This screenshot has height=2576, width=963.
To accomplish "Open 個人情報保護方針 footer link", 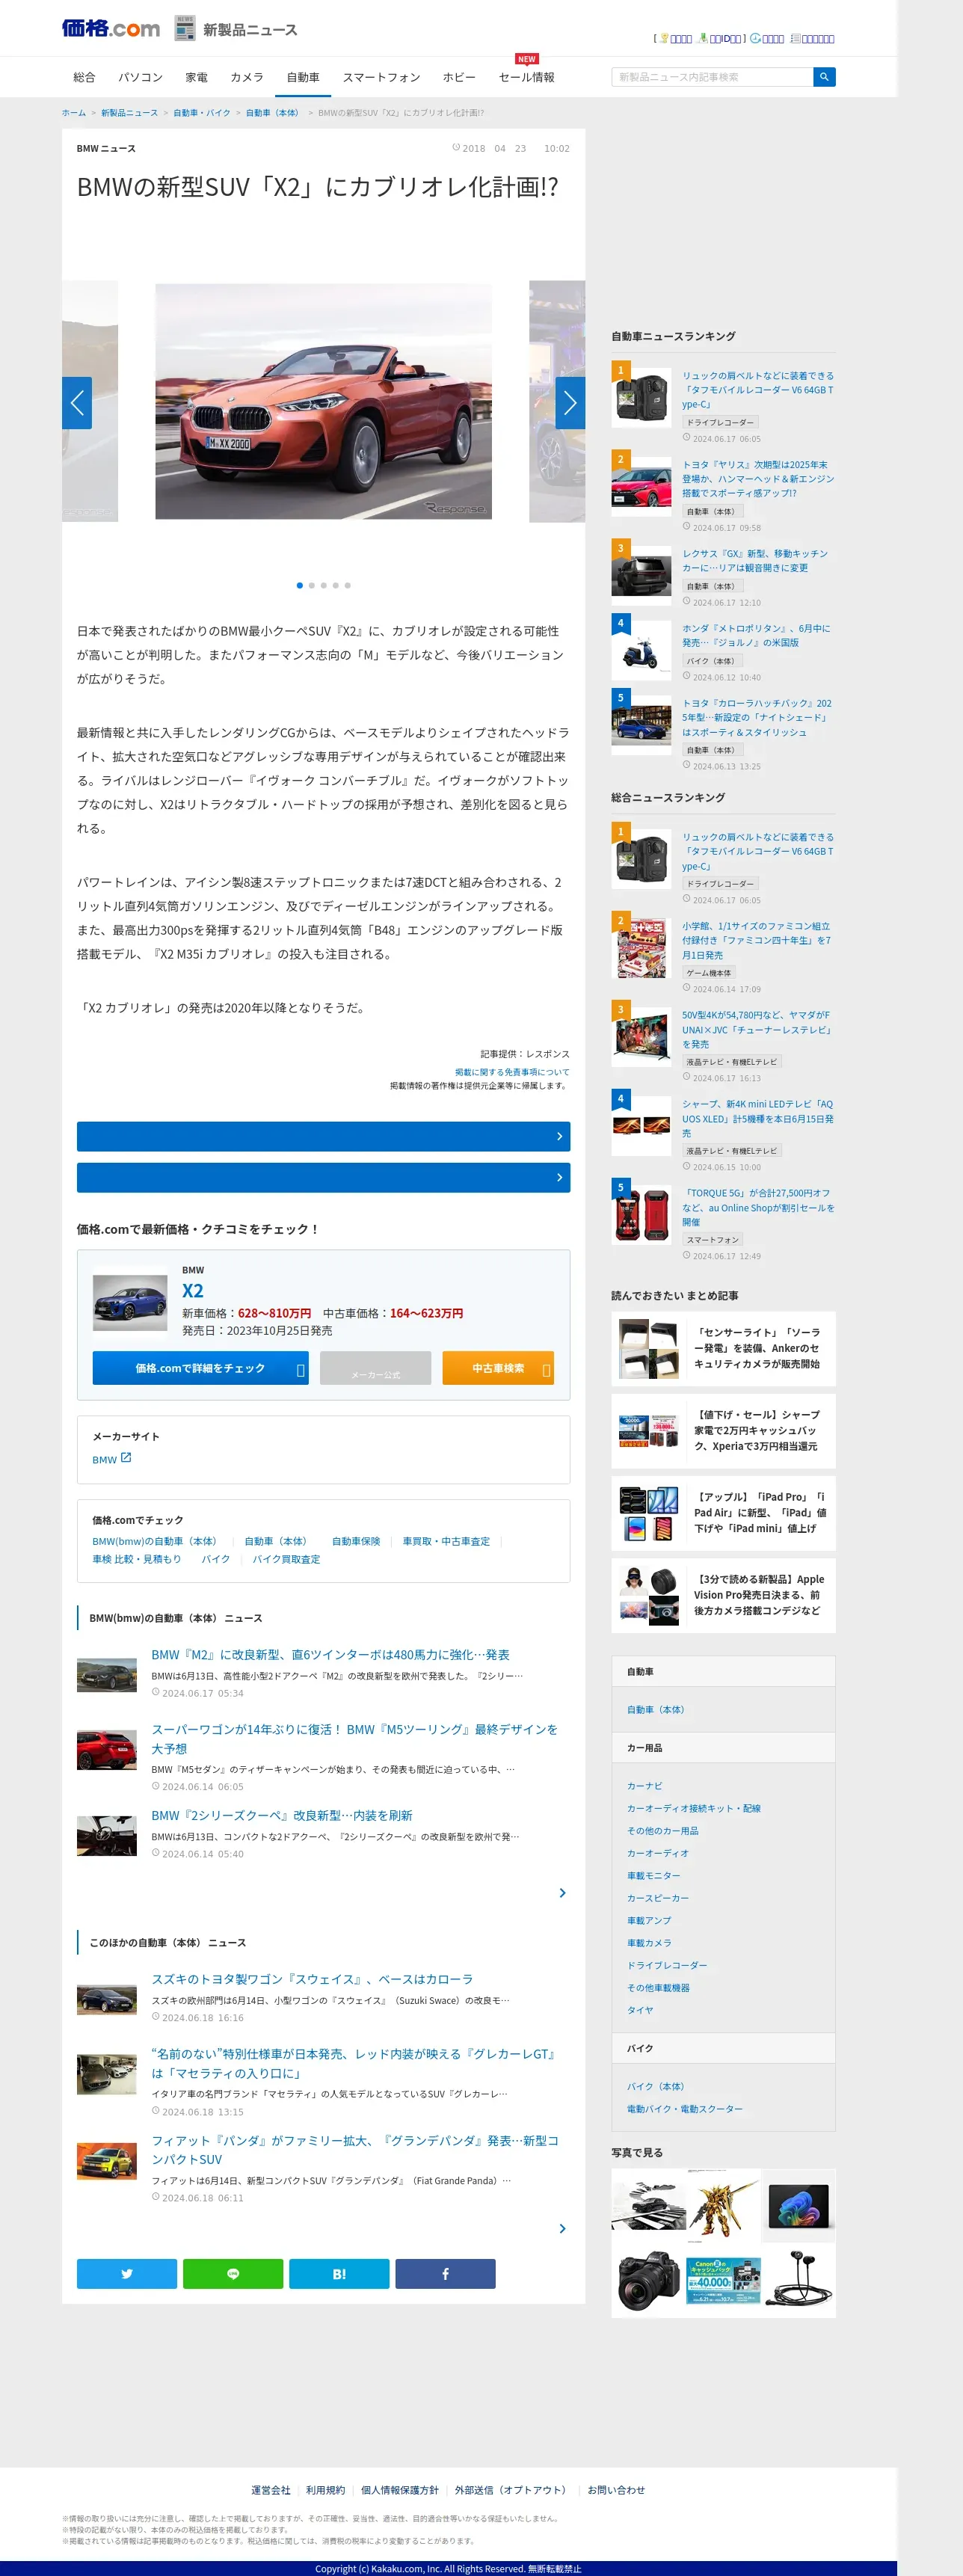I will pos(400,2490).
